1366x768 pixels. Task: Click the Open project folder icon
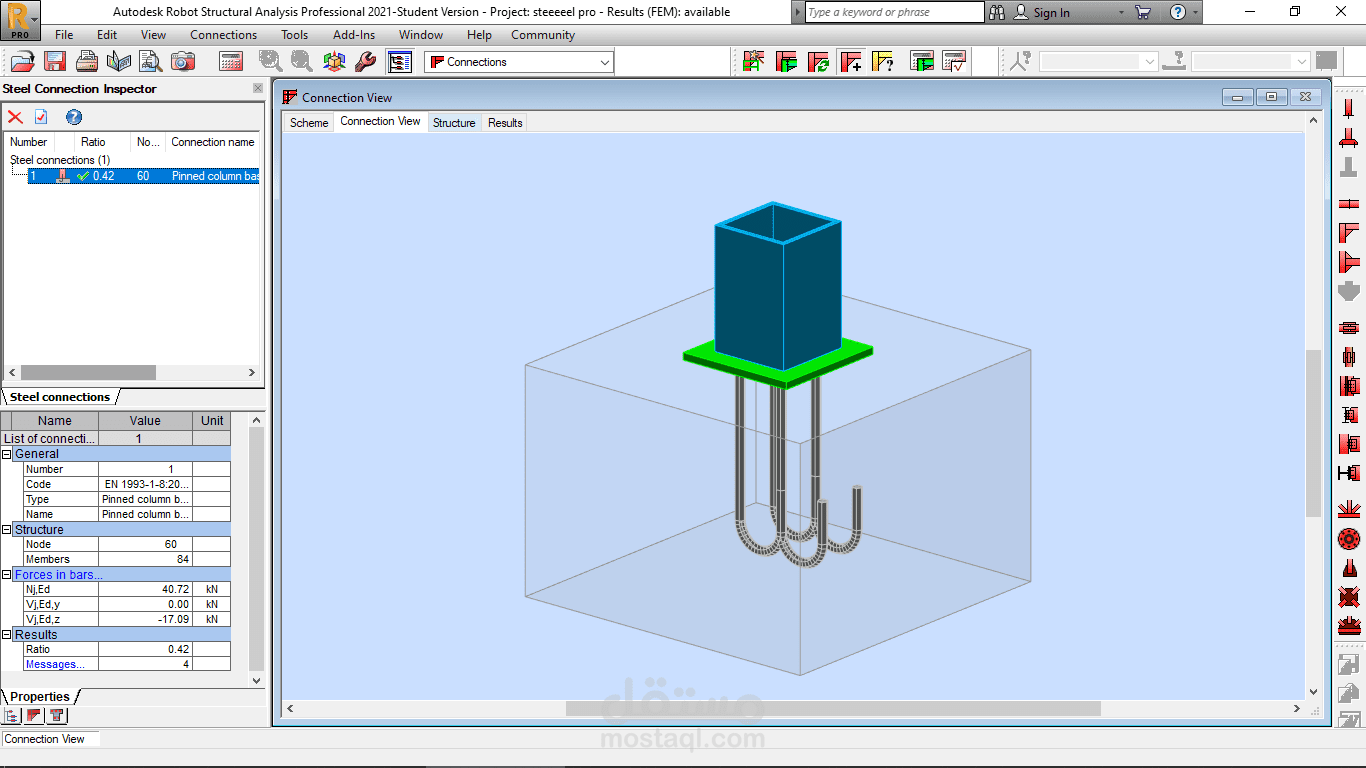point(22,61)
